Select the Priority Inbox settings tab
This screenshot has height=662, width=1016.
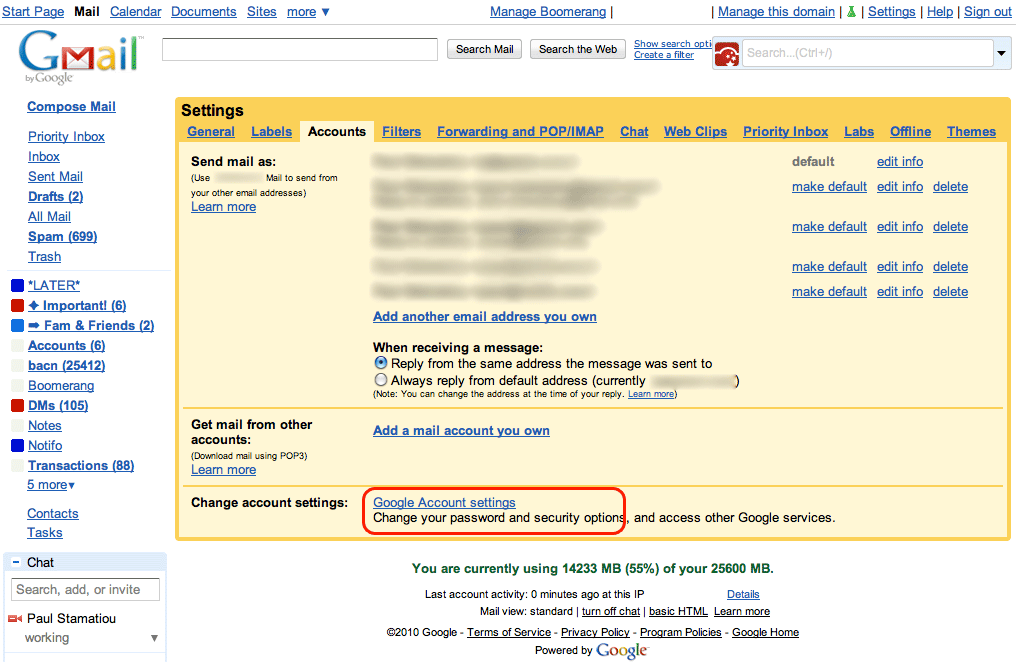[x=785, y=131]
